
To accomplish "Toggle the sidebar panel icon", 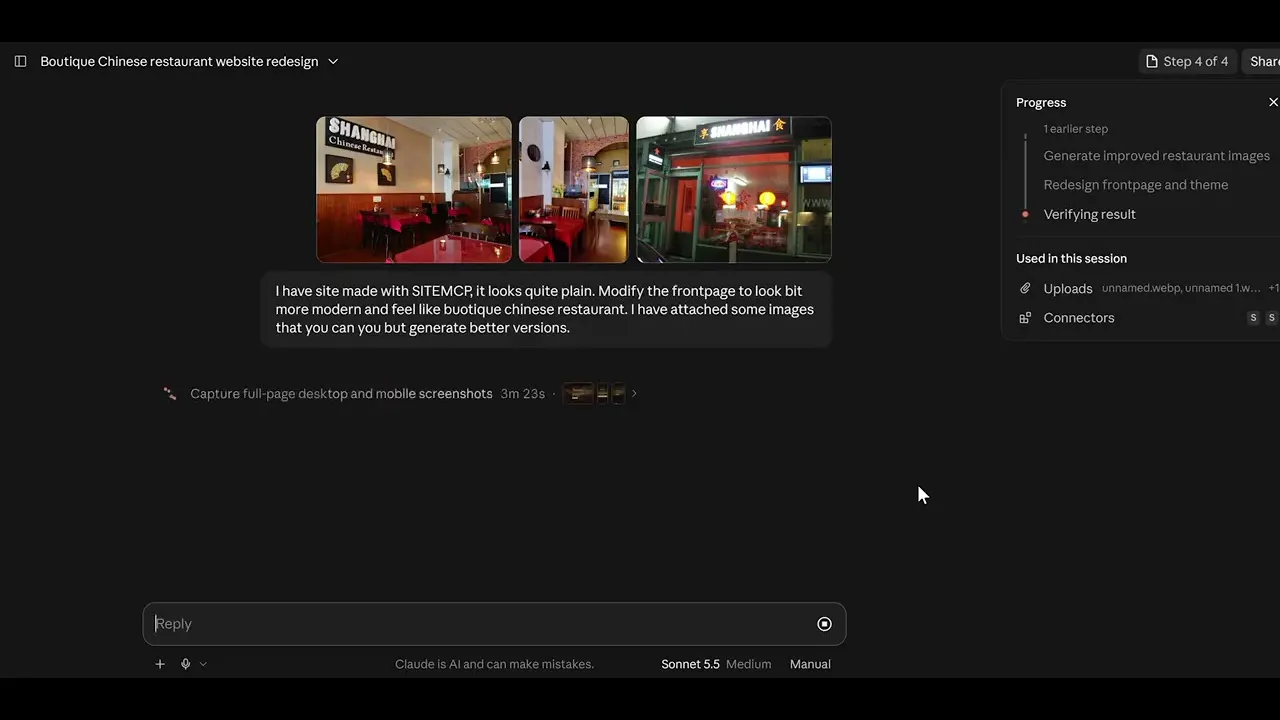I will [x=20, y=61].
